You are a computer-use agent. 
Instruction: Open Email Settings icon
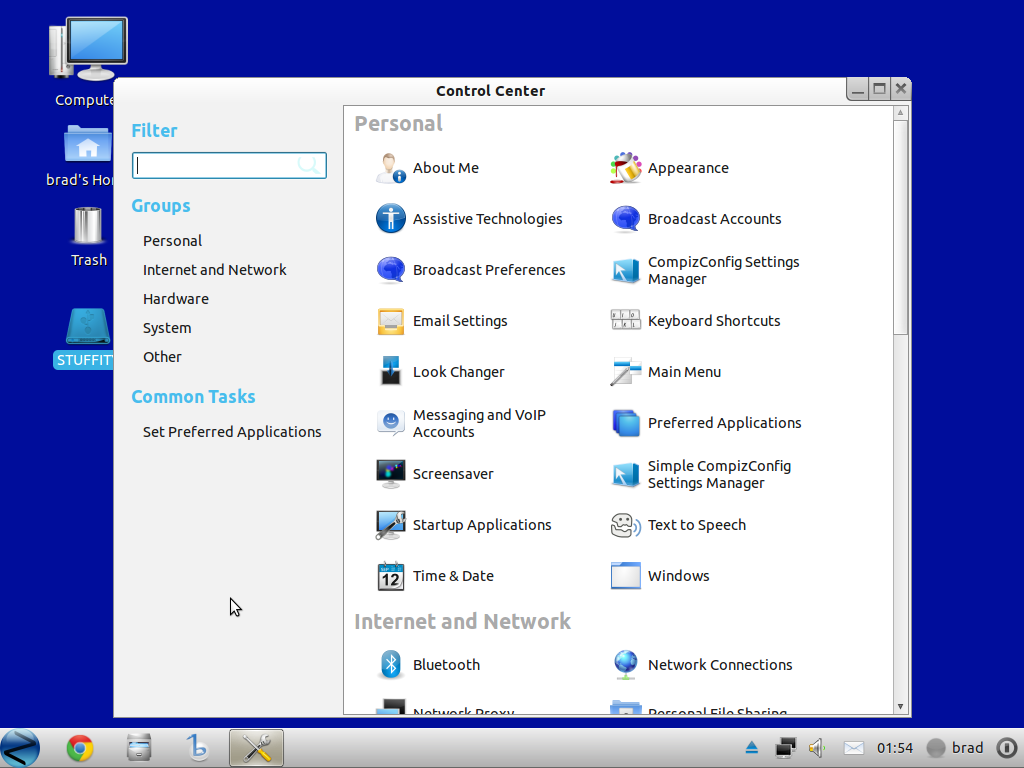(391, 321)
